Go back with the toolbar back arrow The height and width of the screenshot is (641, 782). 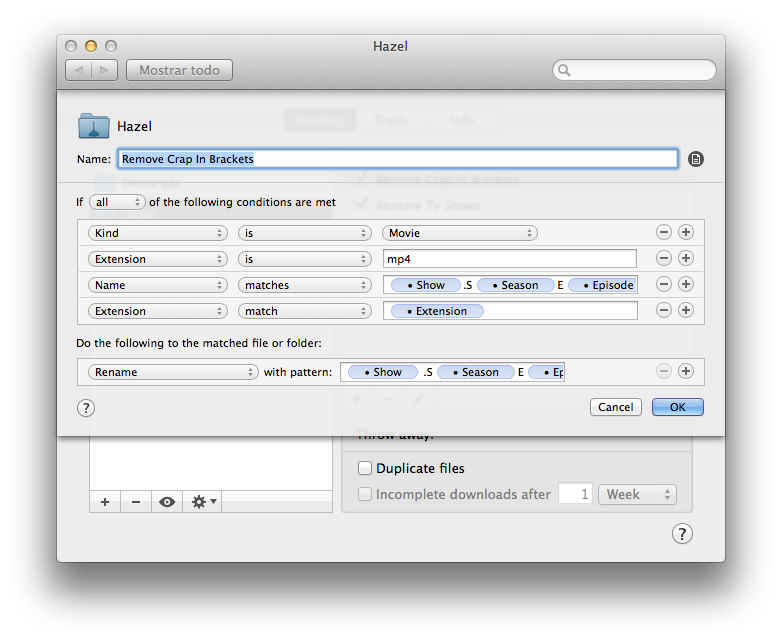click(79, 70)
